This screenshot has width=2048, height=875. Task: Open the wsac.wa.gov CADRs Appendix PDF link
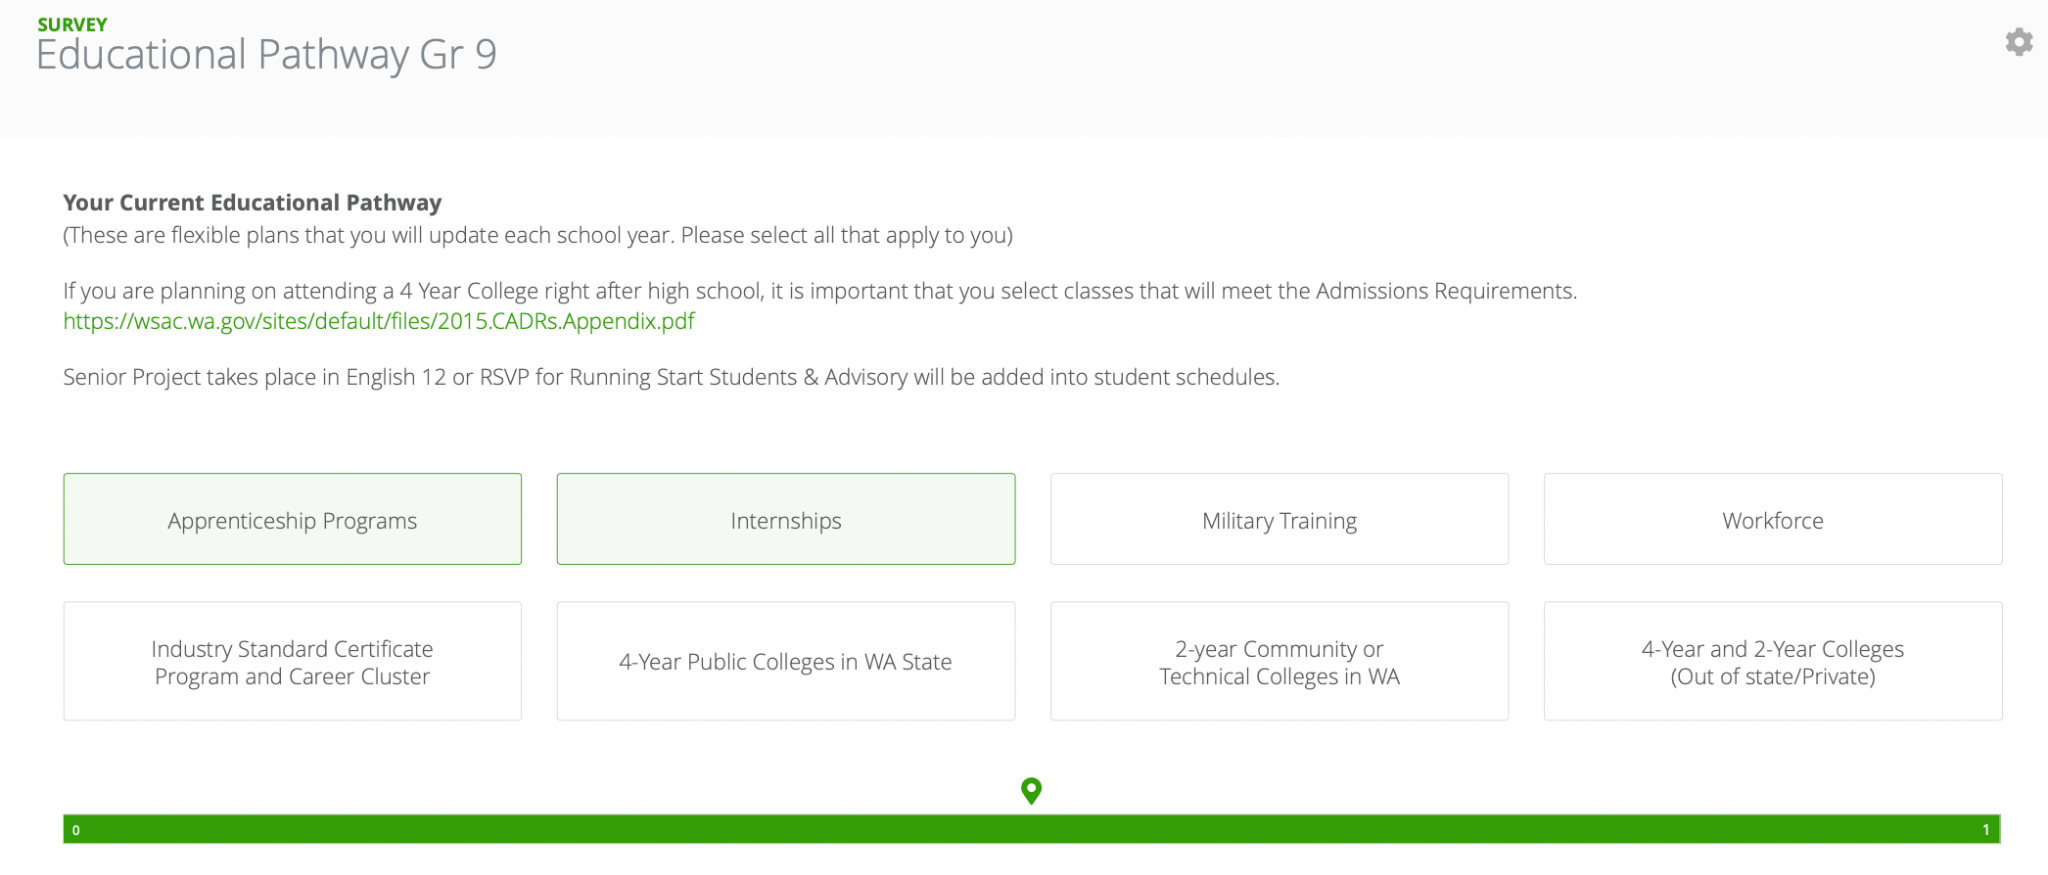(x=379, y=321)
